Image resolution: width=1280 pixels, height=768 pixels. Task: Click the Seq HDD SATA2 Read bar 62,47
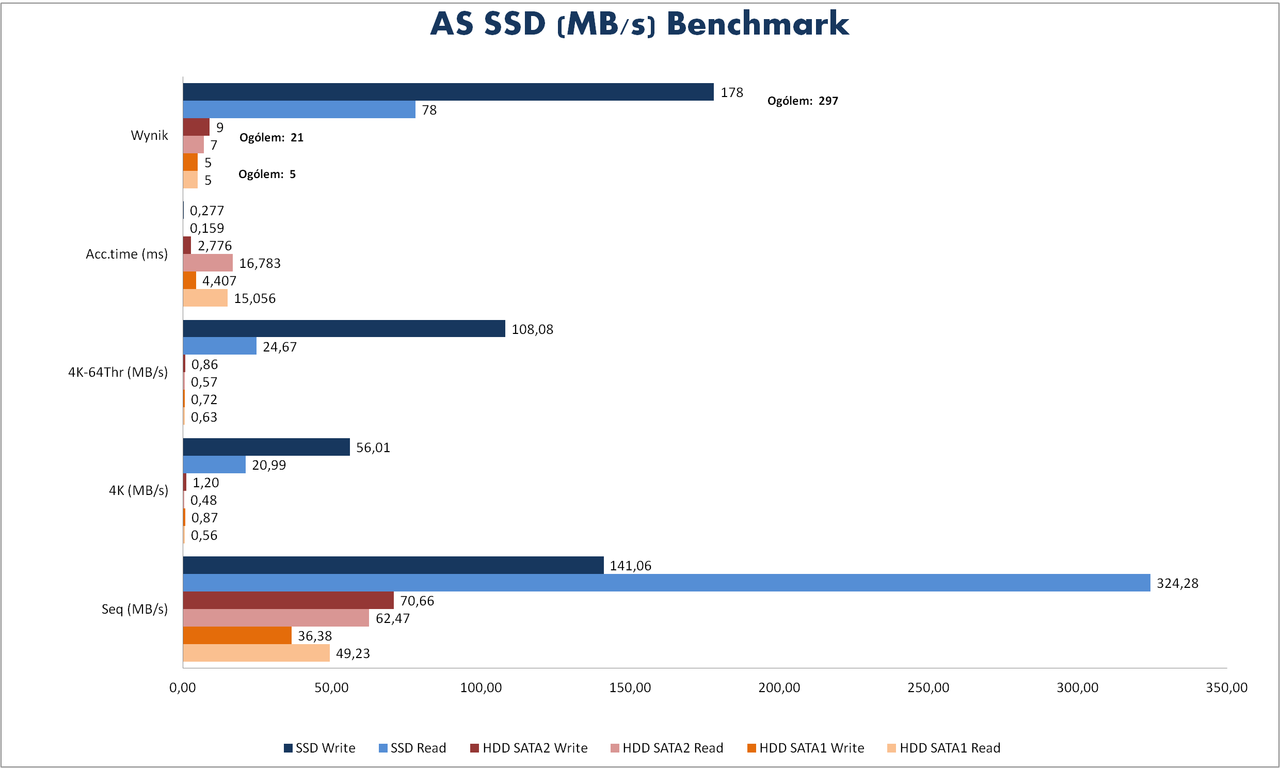pos(276,618)
